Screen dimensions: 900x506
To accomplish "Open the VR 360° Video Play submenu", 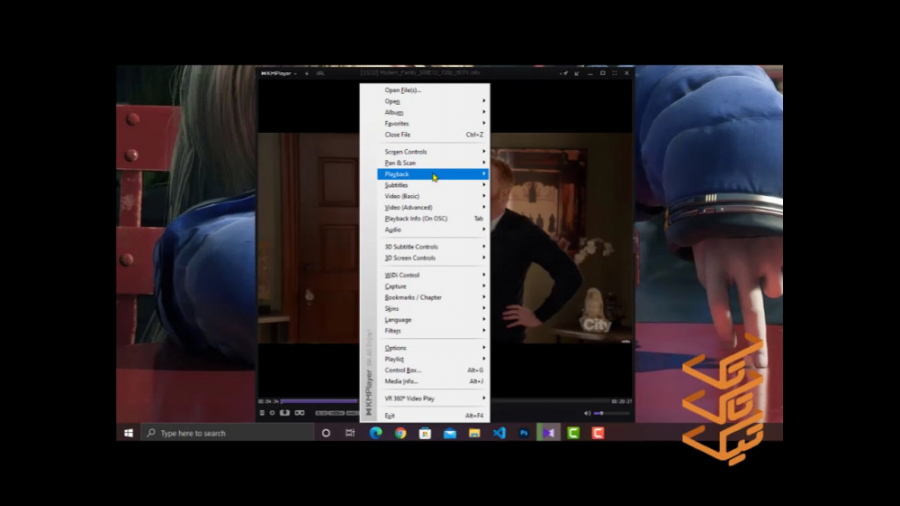I will pyautogui.click(x=433, y=398).
